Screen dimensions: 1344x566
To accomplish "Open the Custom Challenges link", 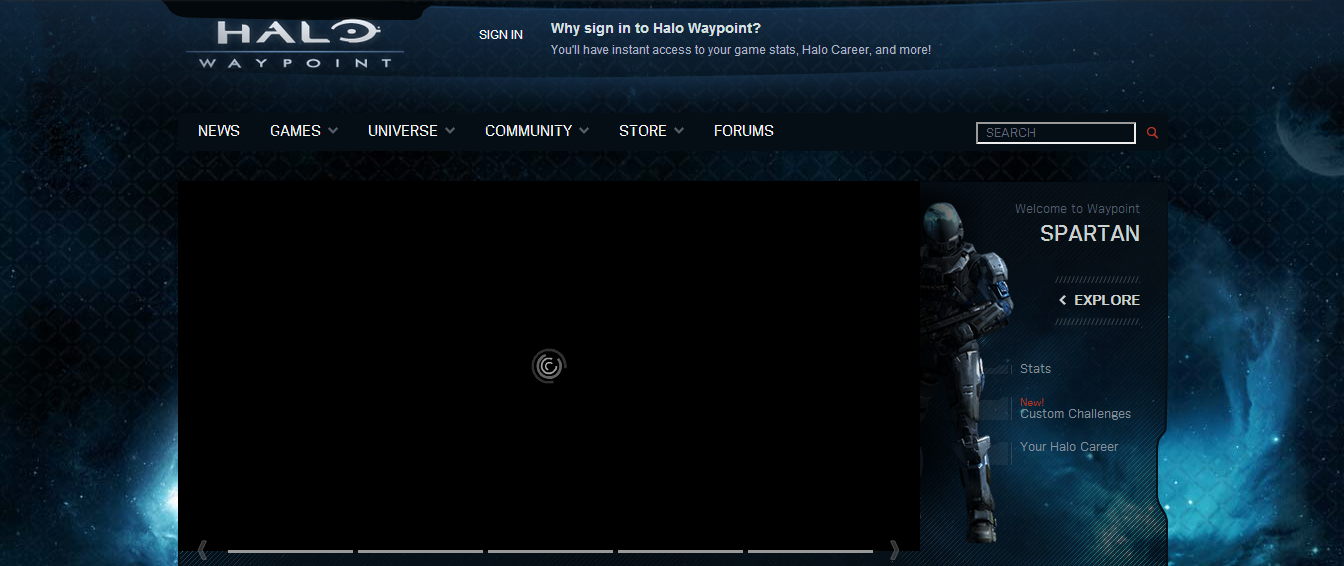I will (x=1075, y=414).
